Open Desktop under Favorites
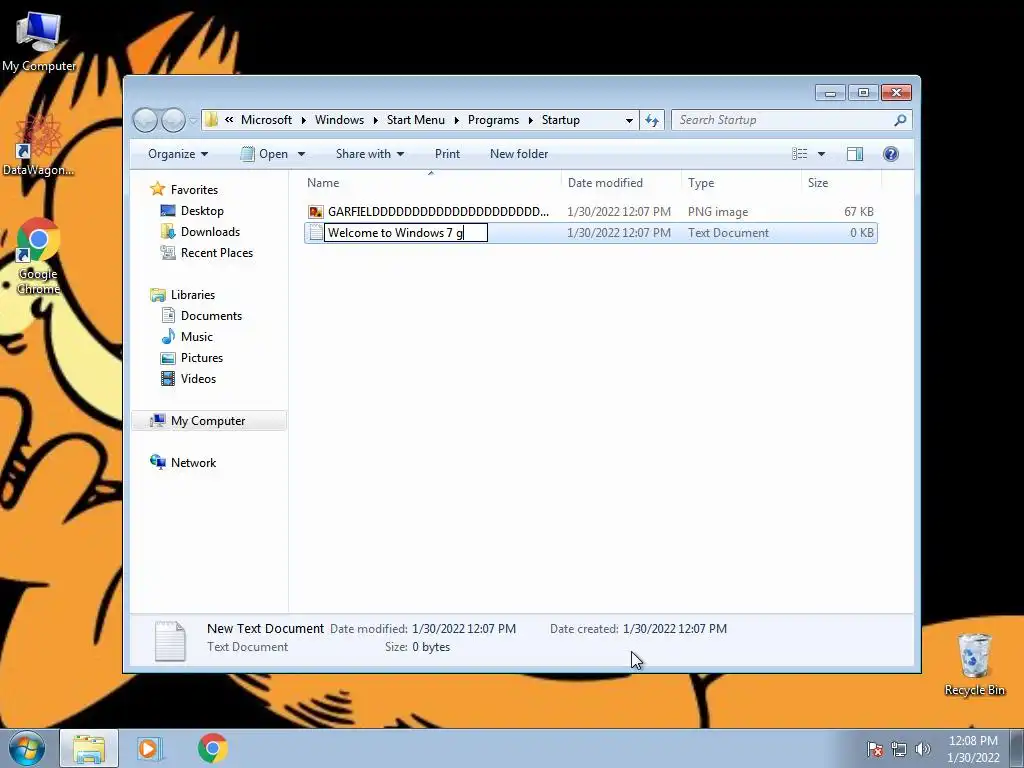 pos(202,210)
